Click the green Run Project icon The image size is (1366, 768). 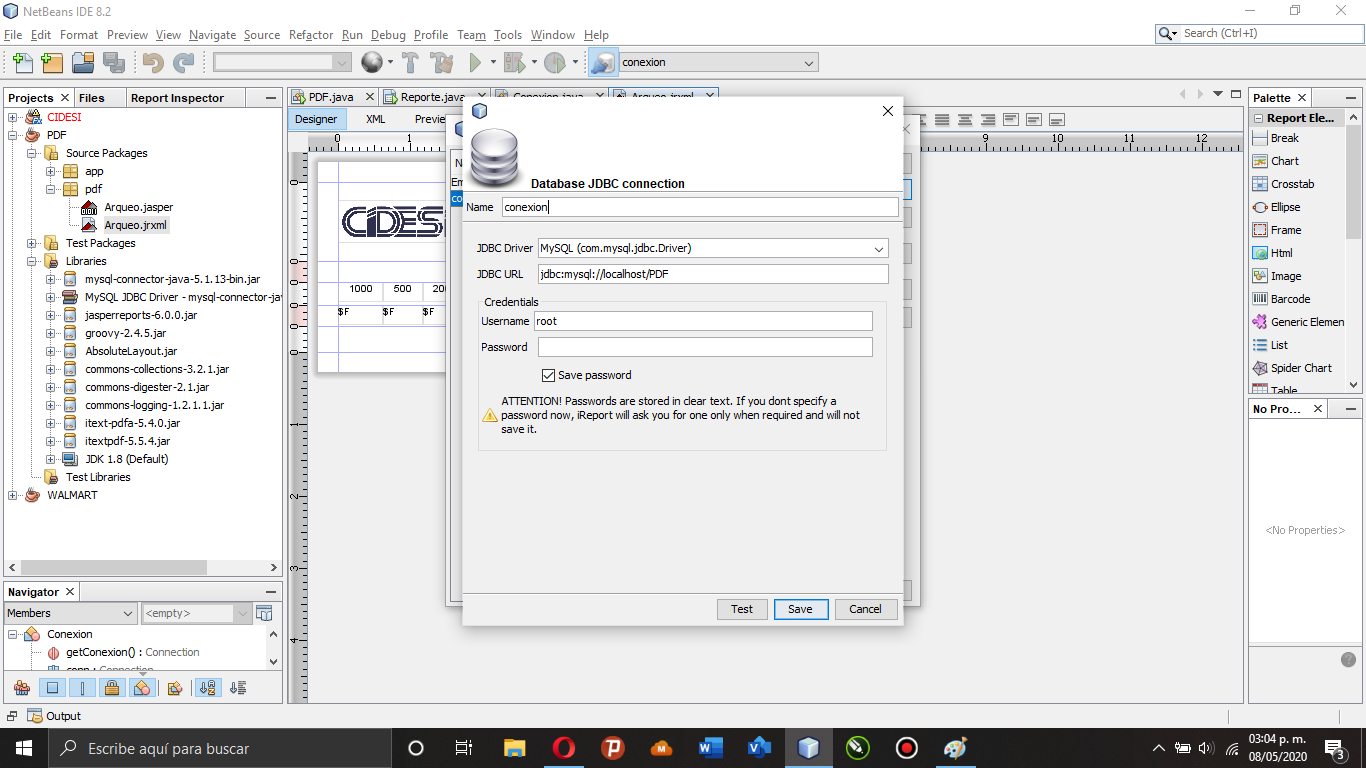click(x=476, y=62)
